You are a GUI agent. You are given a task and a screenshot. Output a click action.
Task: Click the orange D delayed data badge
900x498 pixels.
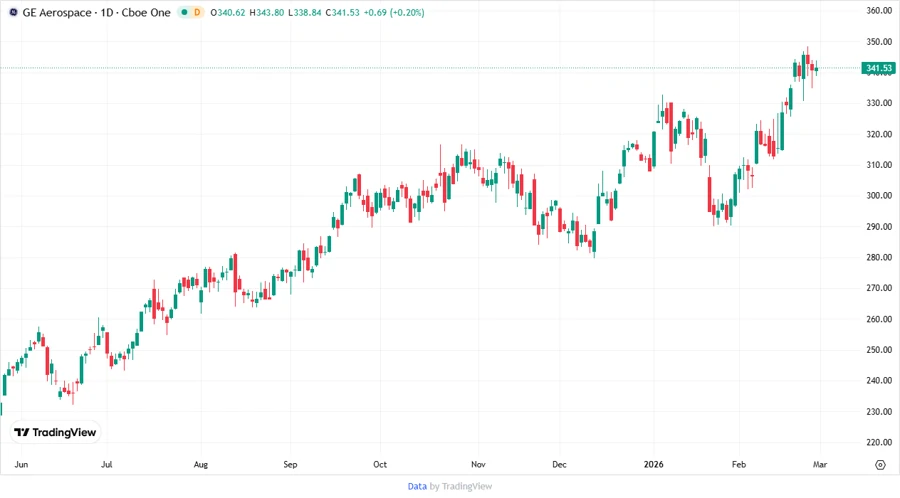(197, 12)
